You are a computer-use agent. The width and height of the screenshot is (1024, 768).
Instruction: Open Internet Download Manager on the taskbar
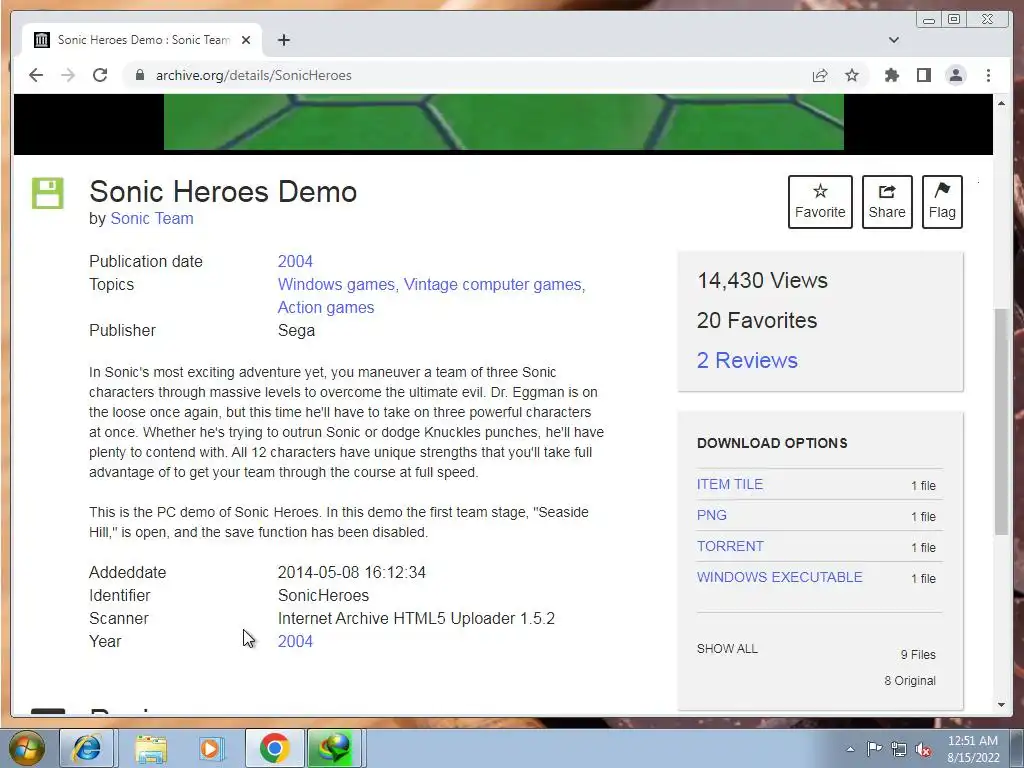point(335,748)
